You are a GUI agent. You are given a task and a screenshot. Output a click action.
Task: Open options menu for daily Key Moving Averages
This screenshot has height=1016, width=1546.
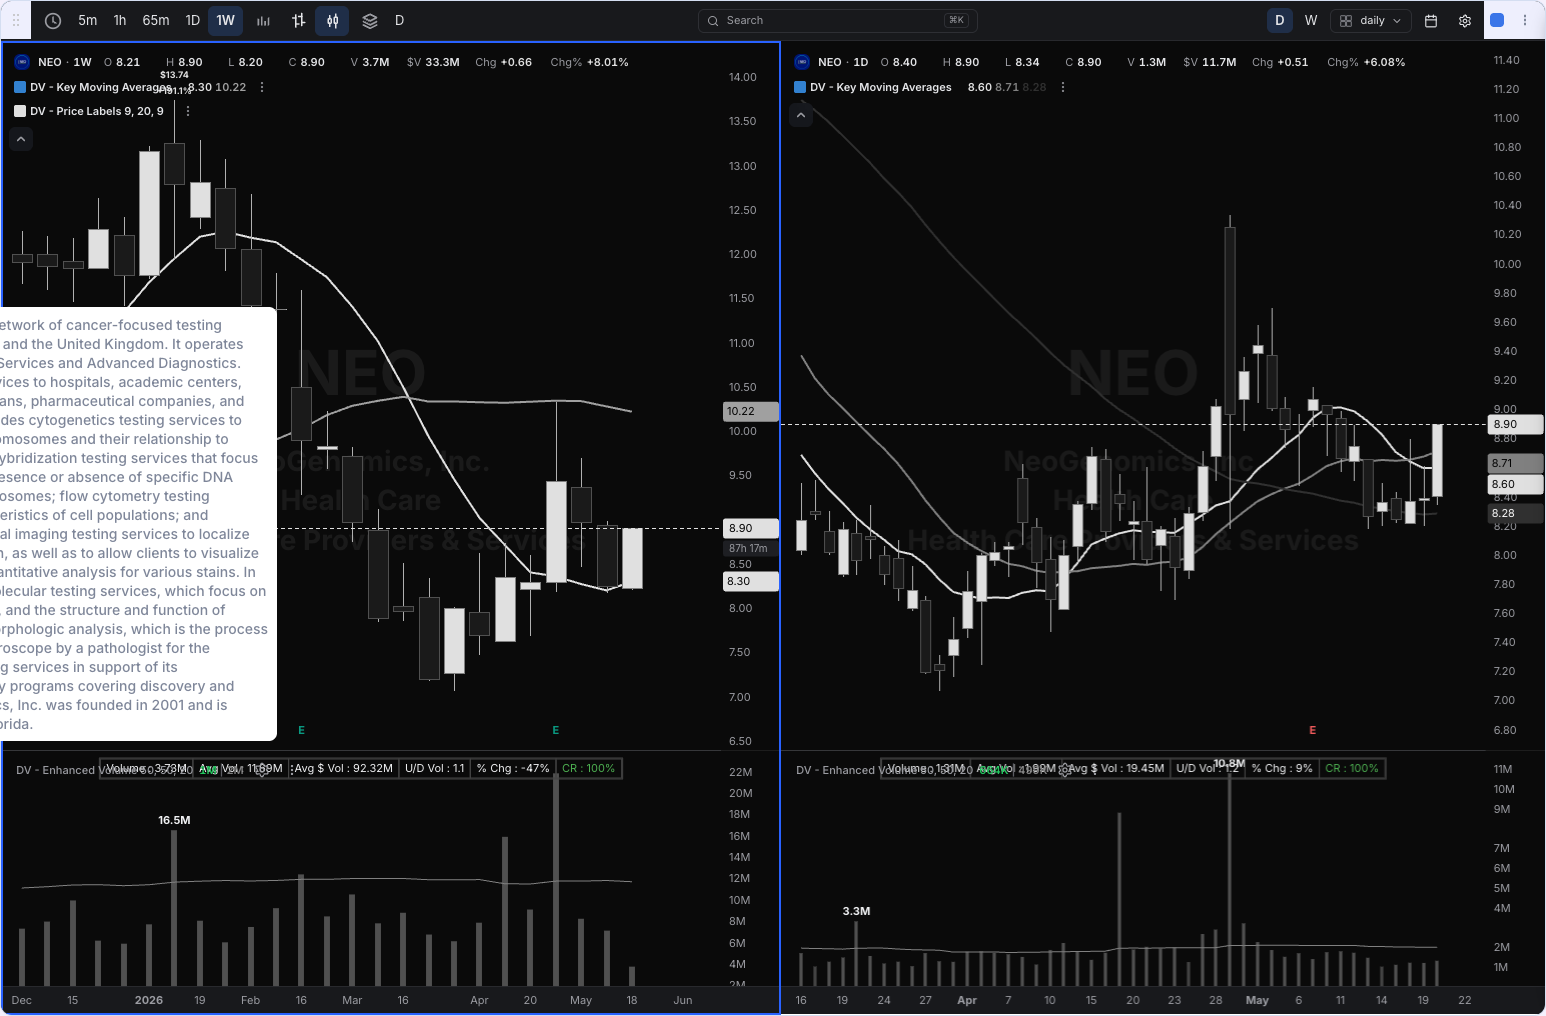tap(1063, 87)
